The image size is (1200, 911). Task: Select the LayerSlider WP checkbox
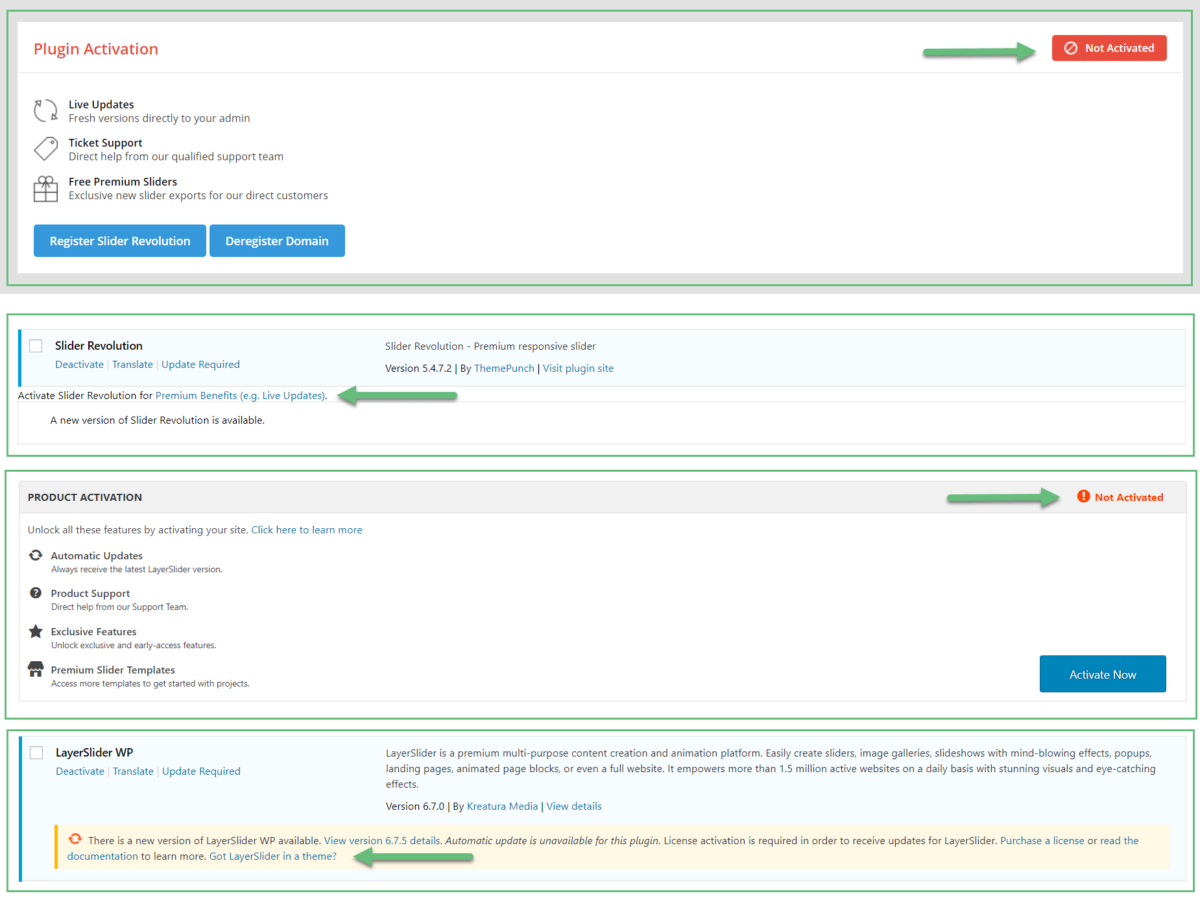36,752
